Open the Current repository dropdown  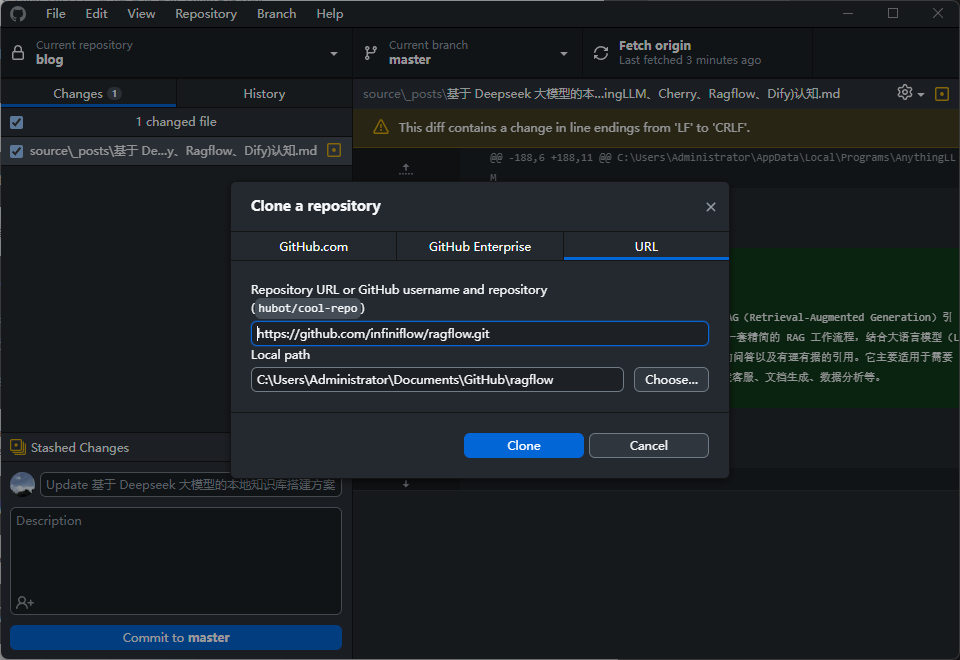coord(176,53)
